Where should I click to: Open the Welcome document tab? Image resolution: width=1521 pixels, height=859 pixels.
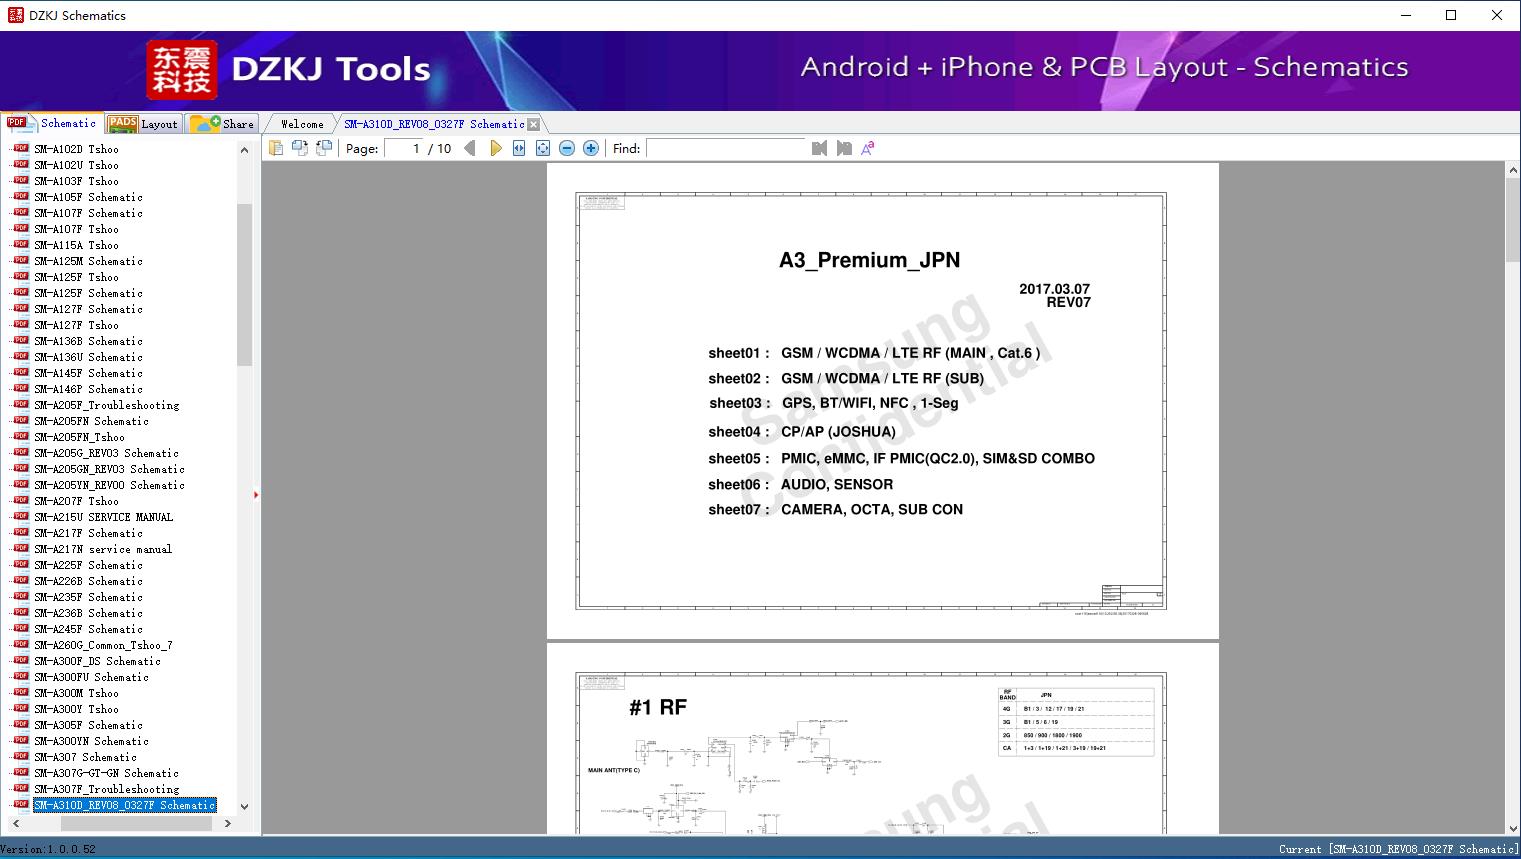[302, 124]
